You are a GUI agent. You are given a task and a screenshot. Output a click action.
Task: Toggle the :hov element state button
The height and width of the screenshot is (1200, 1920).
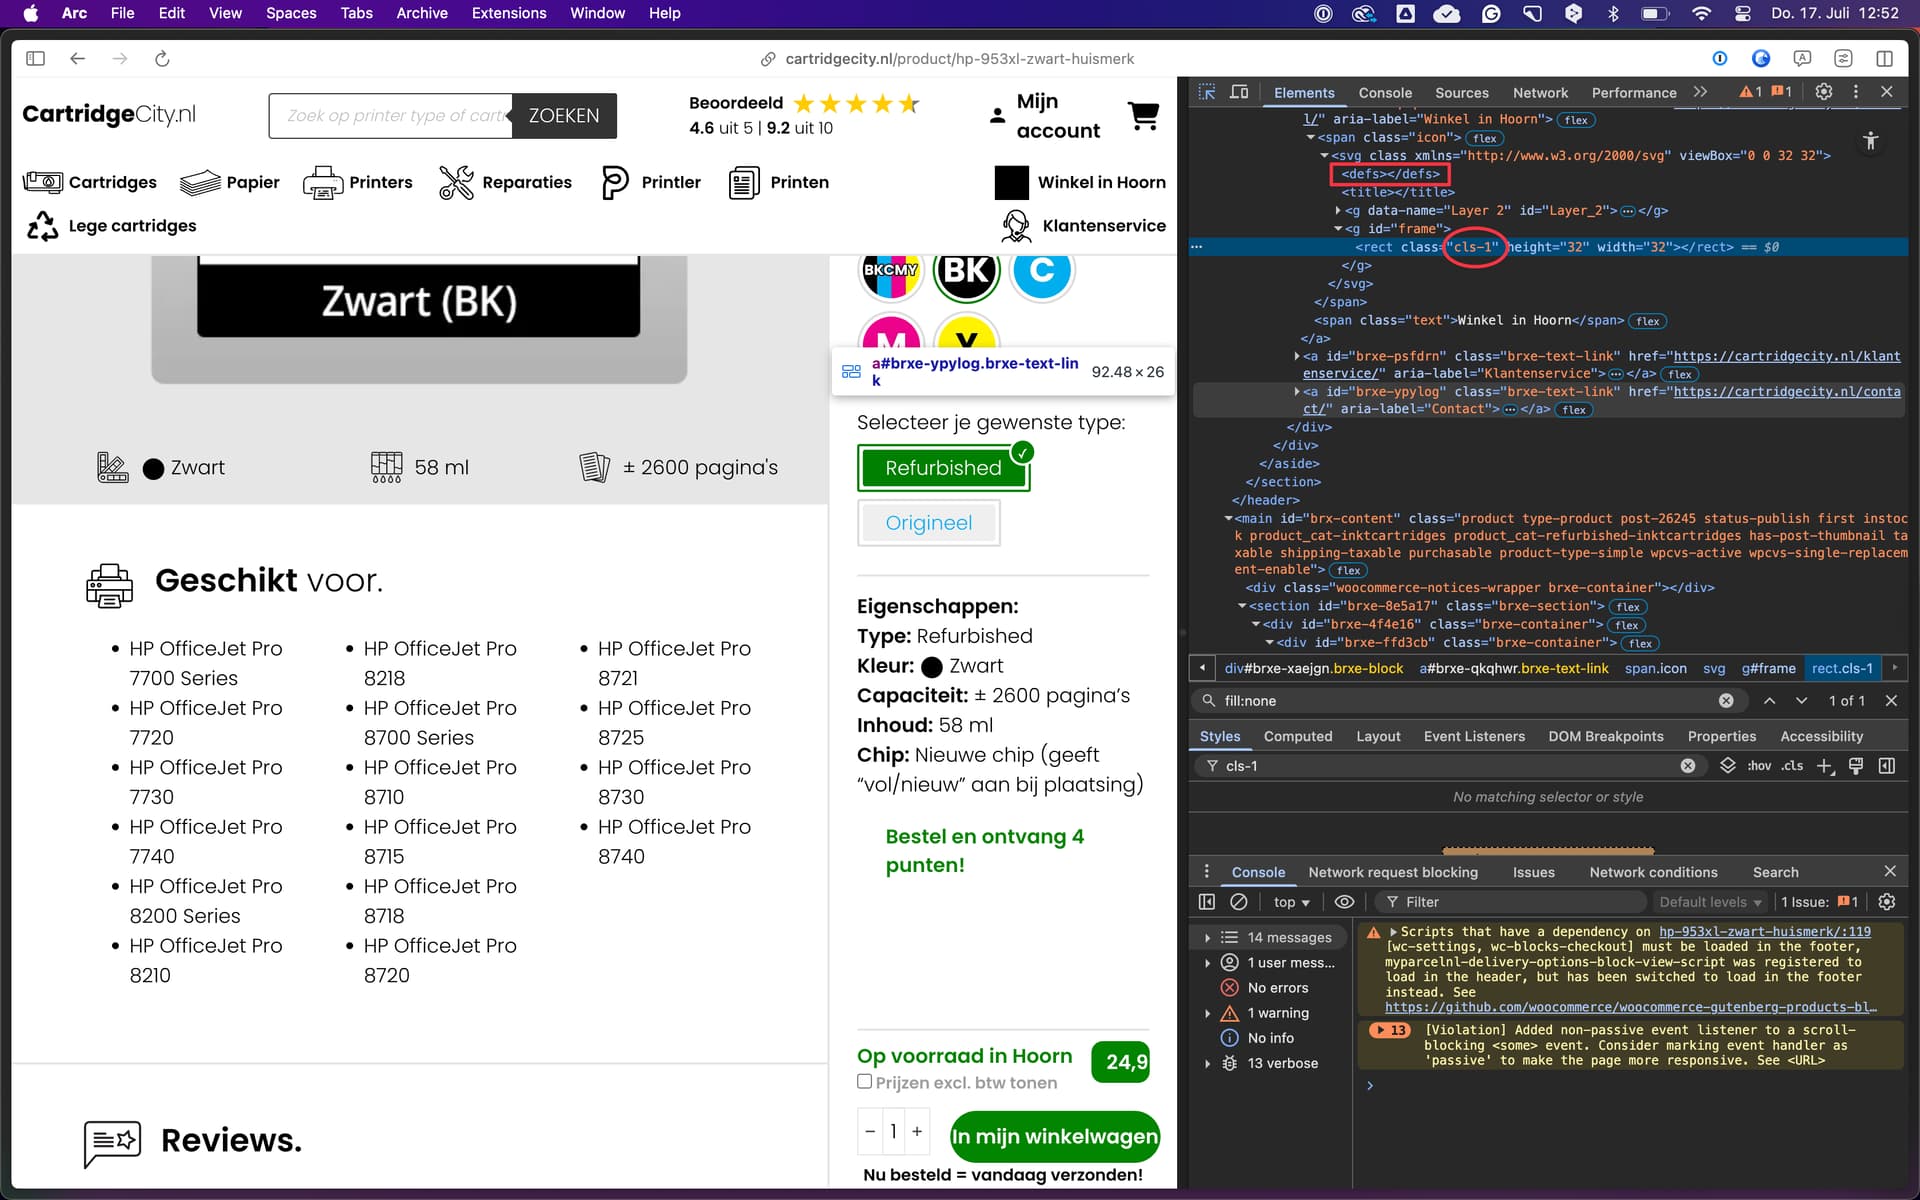(1759, 766)
